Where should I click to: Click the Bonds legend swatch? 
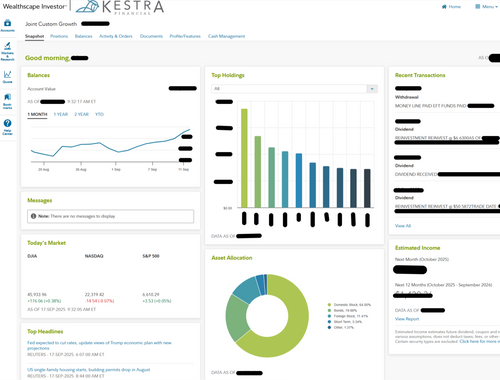(x=329, y=310)
